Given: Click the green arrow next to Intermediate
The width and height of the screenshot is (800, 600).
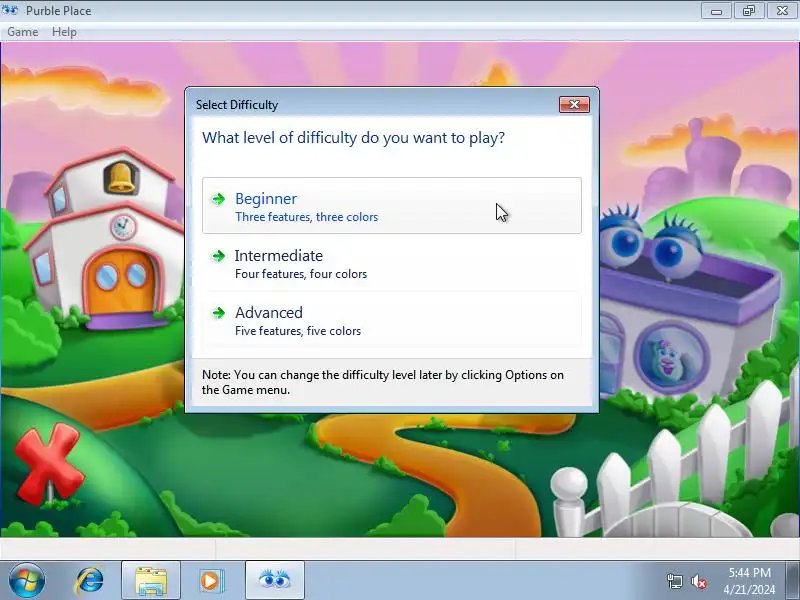Looking at the screenshot, I should click(218, 256).
